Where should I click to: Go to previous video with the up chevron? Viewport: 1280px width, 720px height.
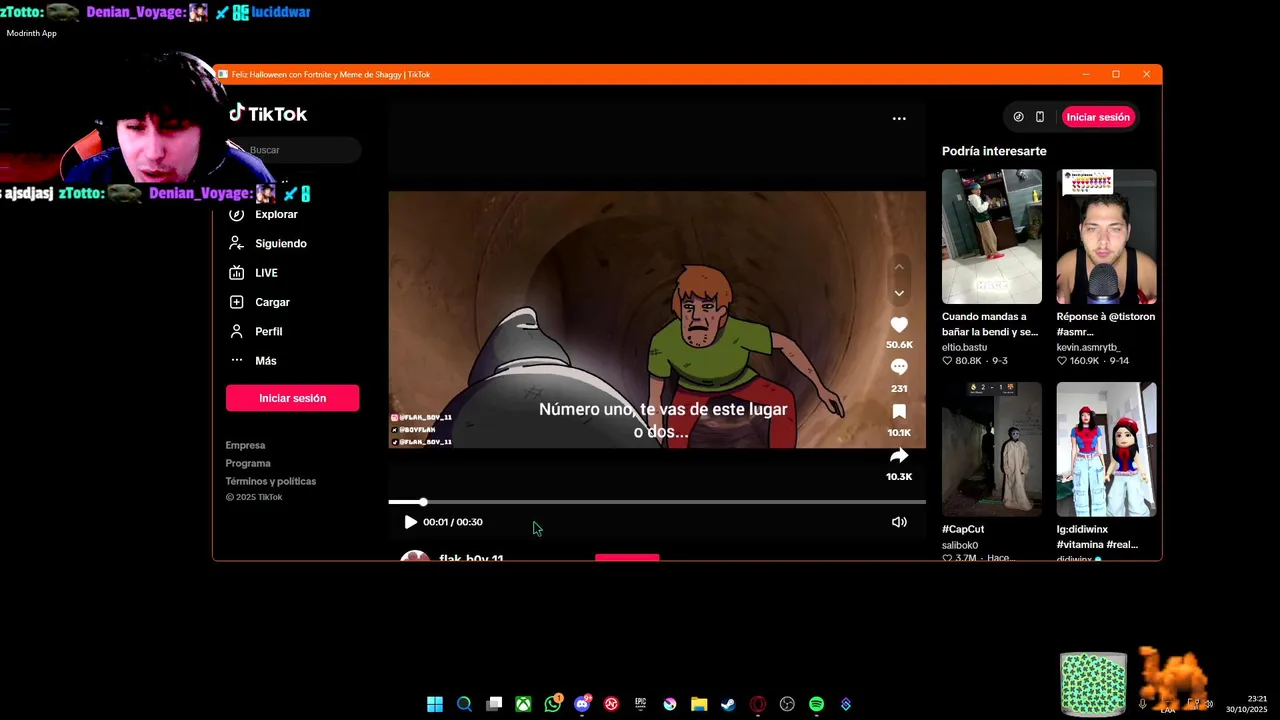(899, 267)
